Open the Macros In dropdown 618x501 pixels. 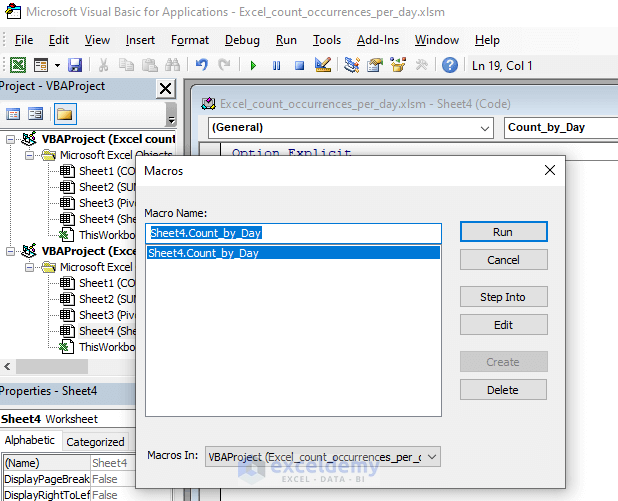coord(322,457)
